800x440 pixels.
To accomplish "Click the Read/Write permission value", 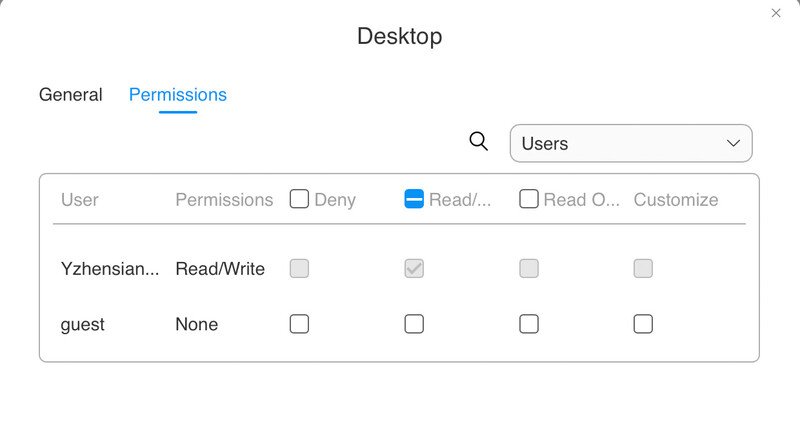I will 220,268.
